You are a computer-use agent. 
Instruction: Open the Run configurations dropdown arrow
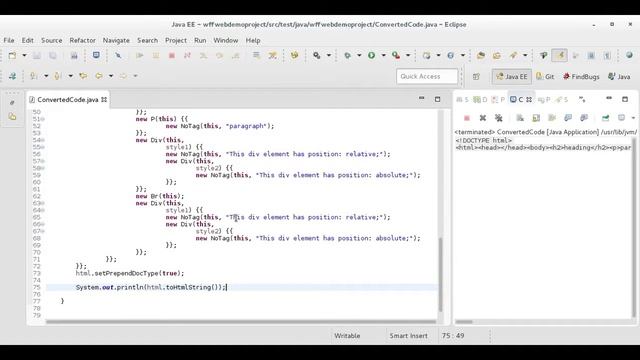point(383,56)
